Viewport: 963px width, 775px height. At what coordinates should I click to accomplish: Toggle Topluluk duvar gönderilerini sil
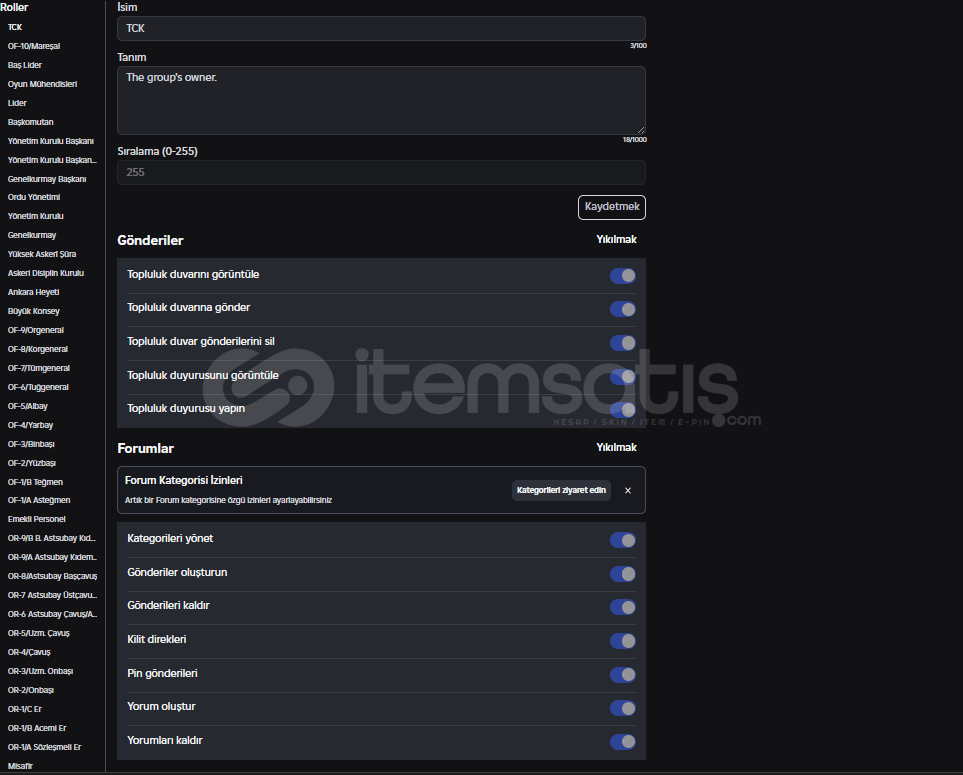[622, 343]
